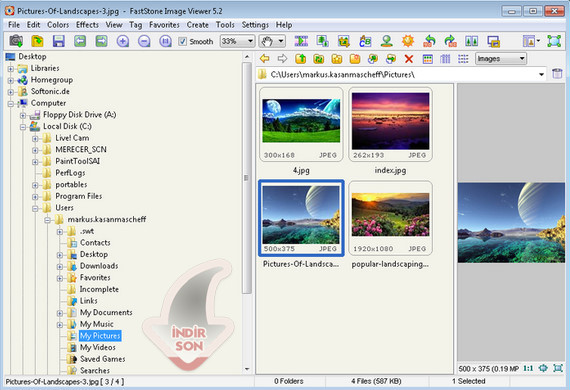Click the folder tree vertical scrollbar
The image size is (570, 390).
247,178
